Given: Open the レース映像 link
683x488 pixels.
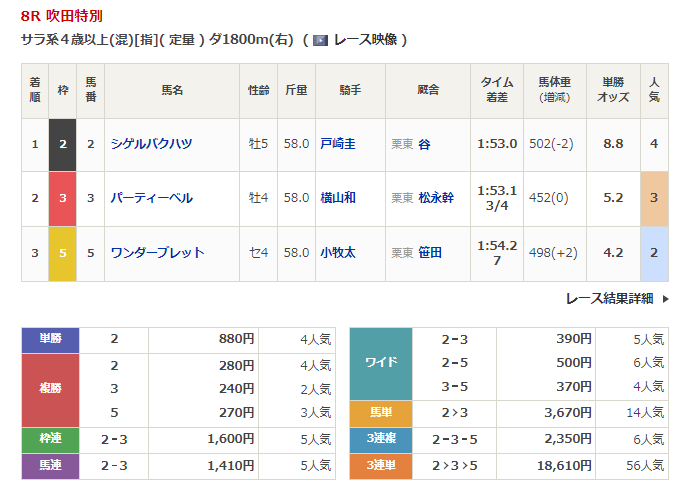Looking at the screenshot, I should 365,40.
